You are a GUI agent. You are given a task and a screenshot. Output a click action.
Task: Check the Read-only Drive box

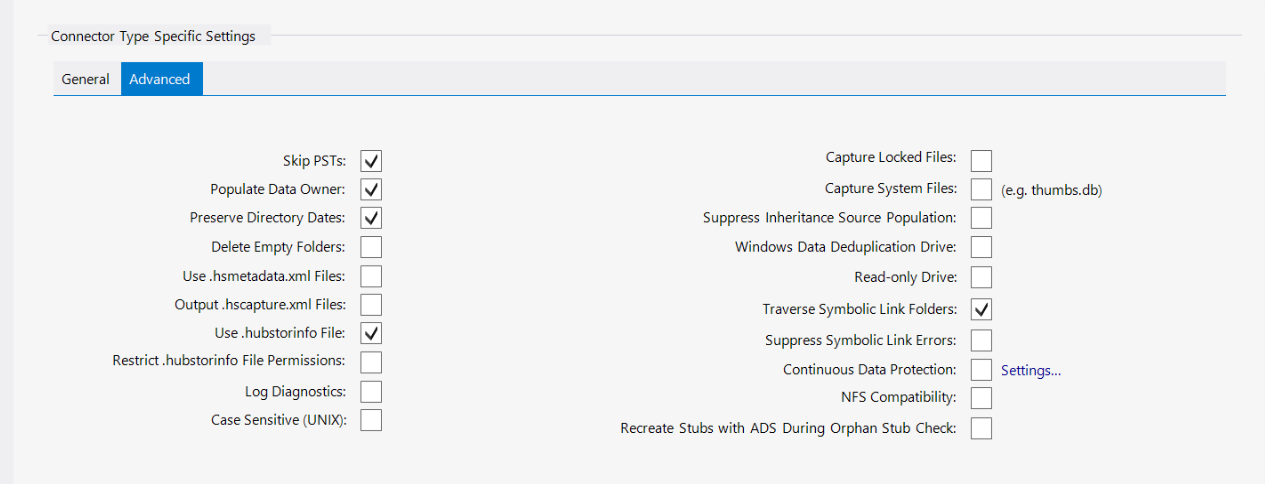(981, 276)
